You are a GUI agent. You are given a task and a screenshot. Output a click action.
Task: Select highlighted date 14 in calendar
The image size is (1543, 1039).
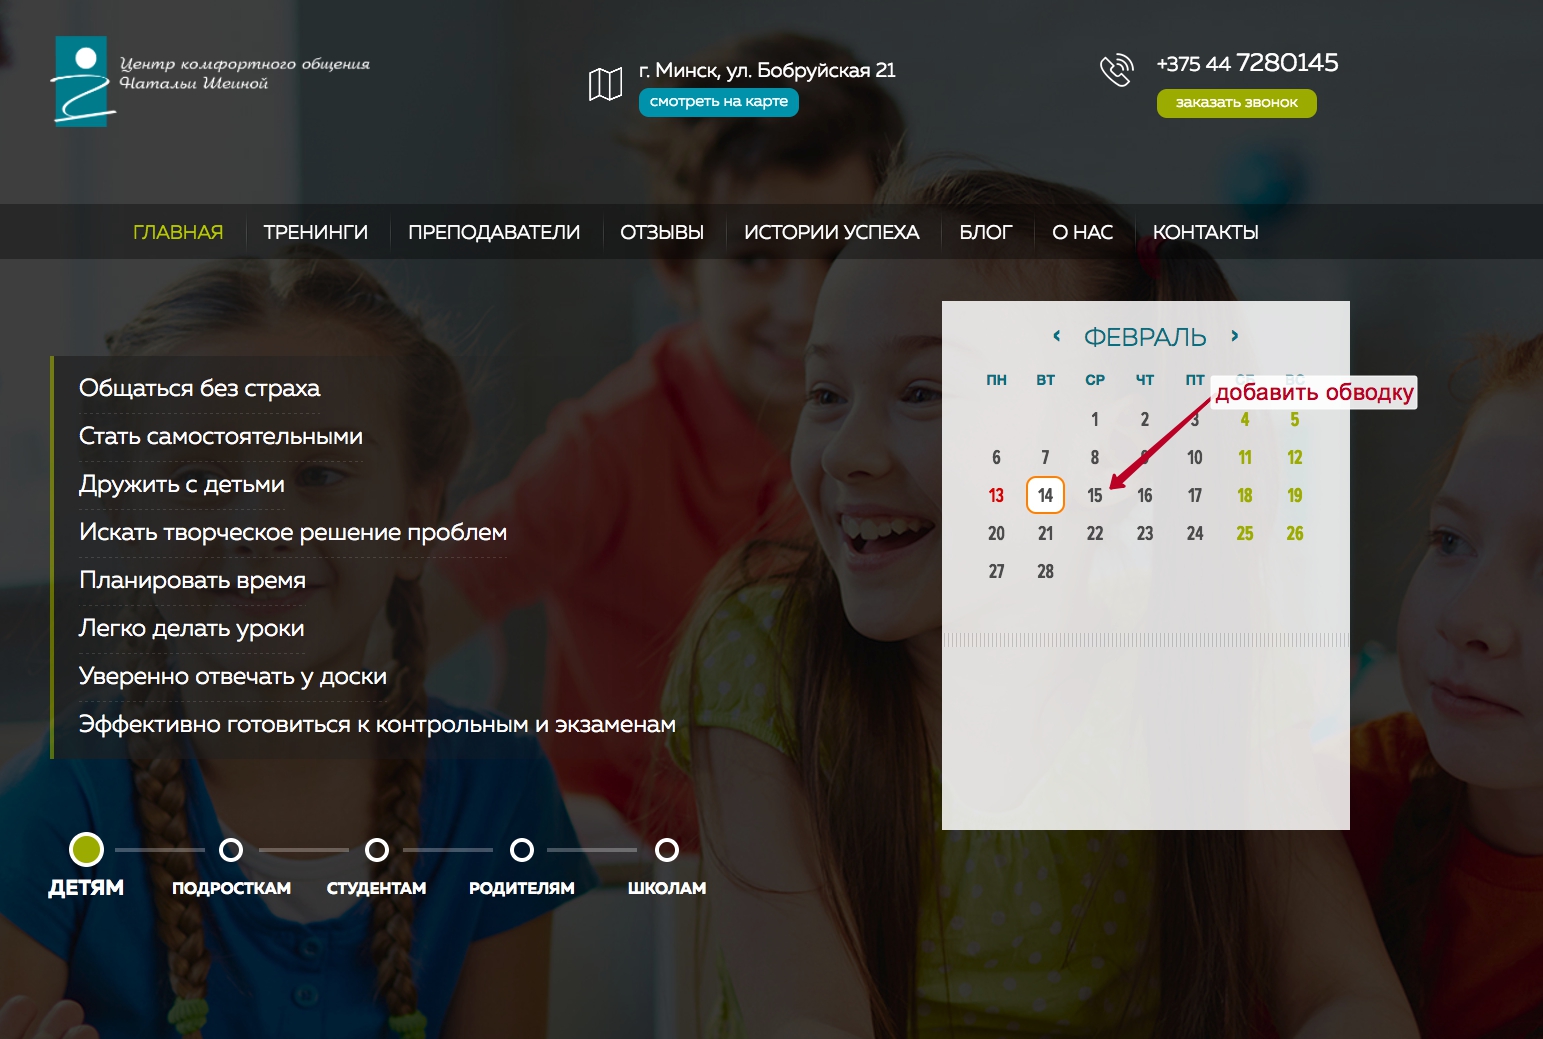[x=1045, y=495]
